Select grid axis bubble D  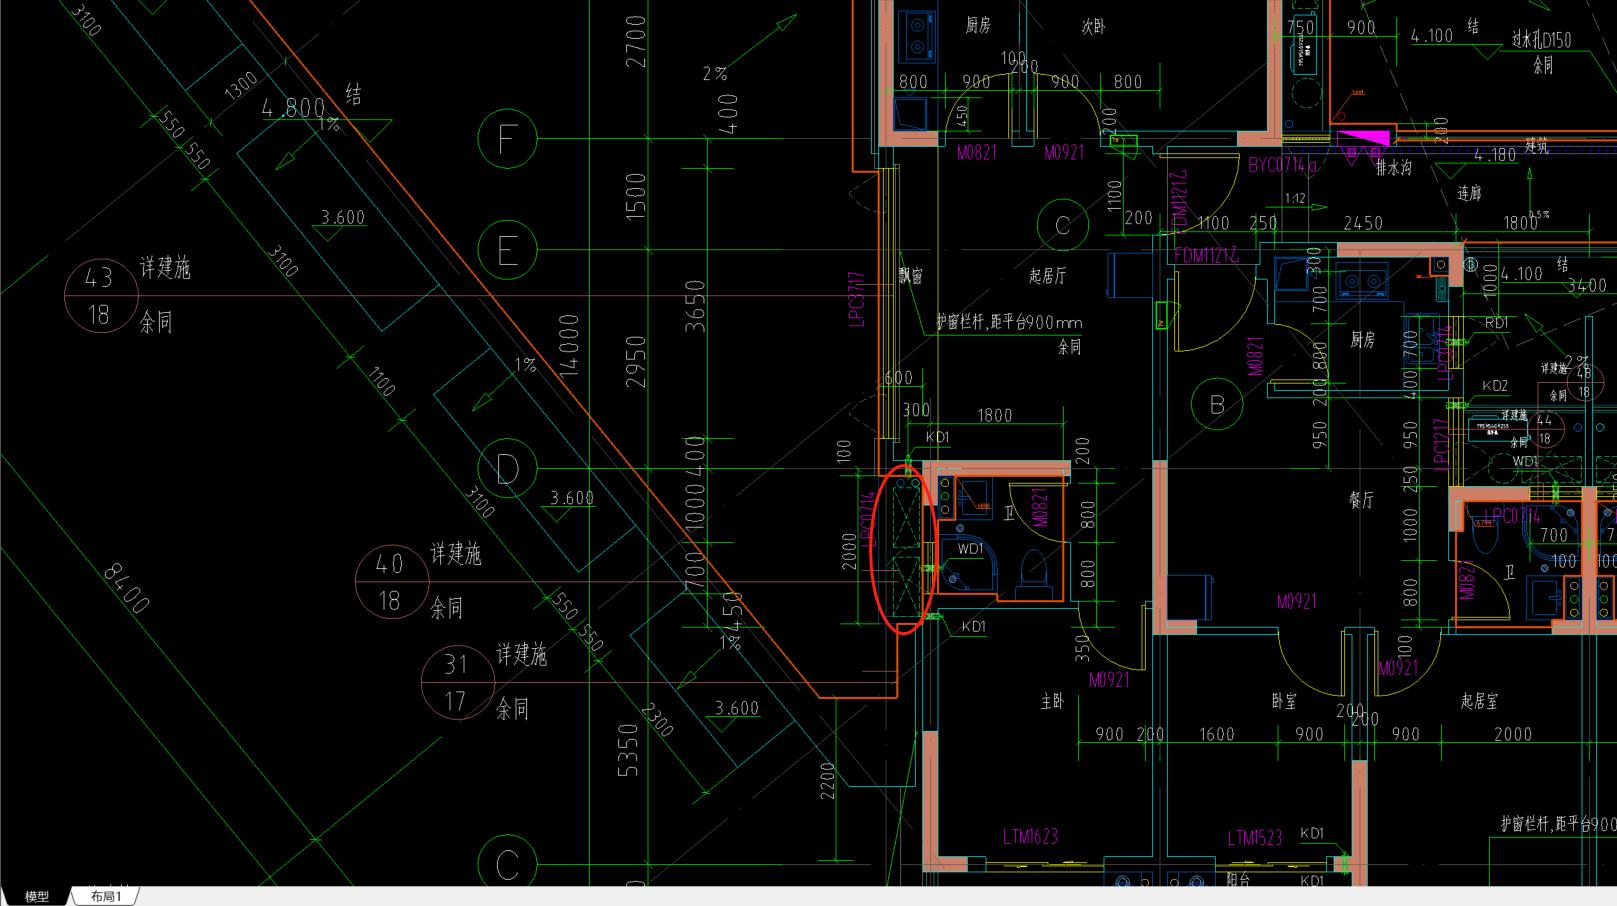click(x=507, y=468)
